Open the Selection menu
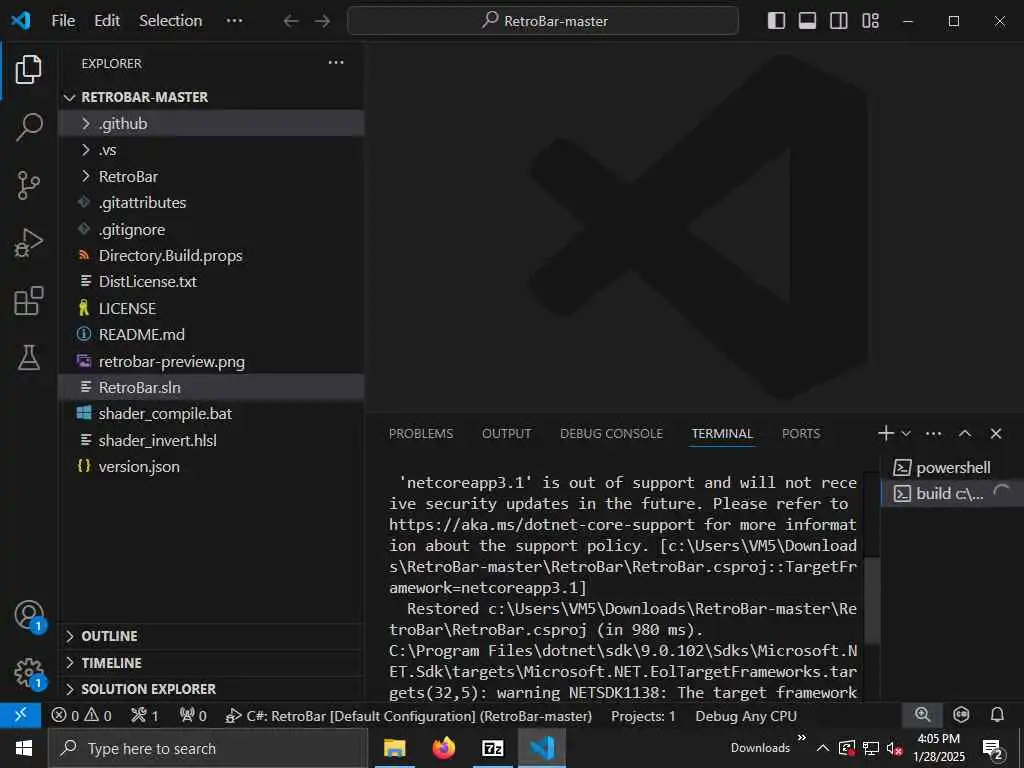Viewport: 1024px width, 768px height. point(170,21)
